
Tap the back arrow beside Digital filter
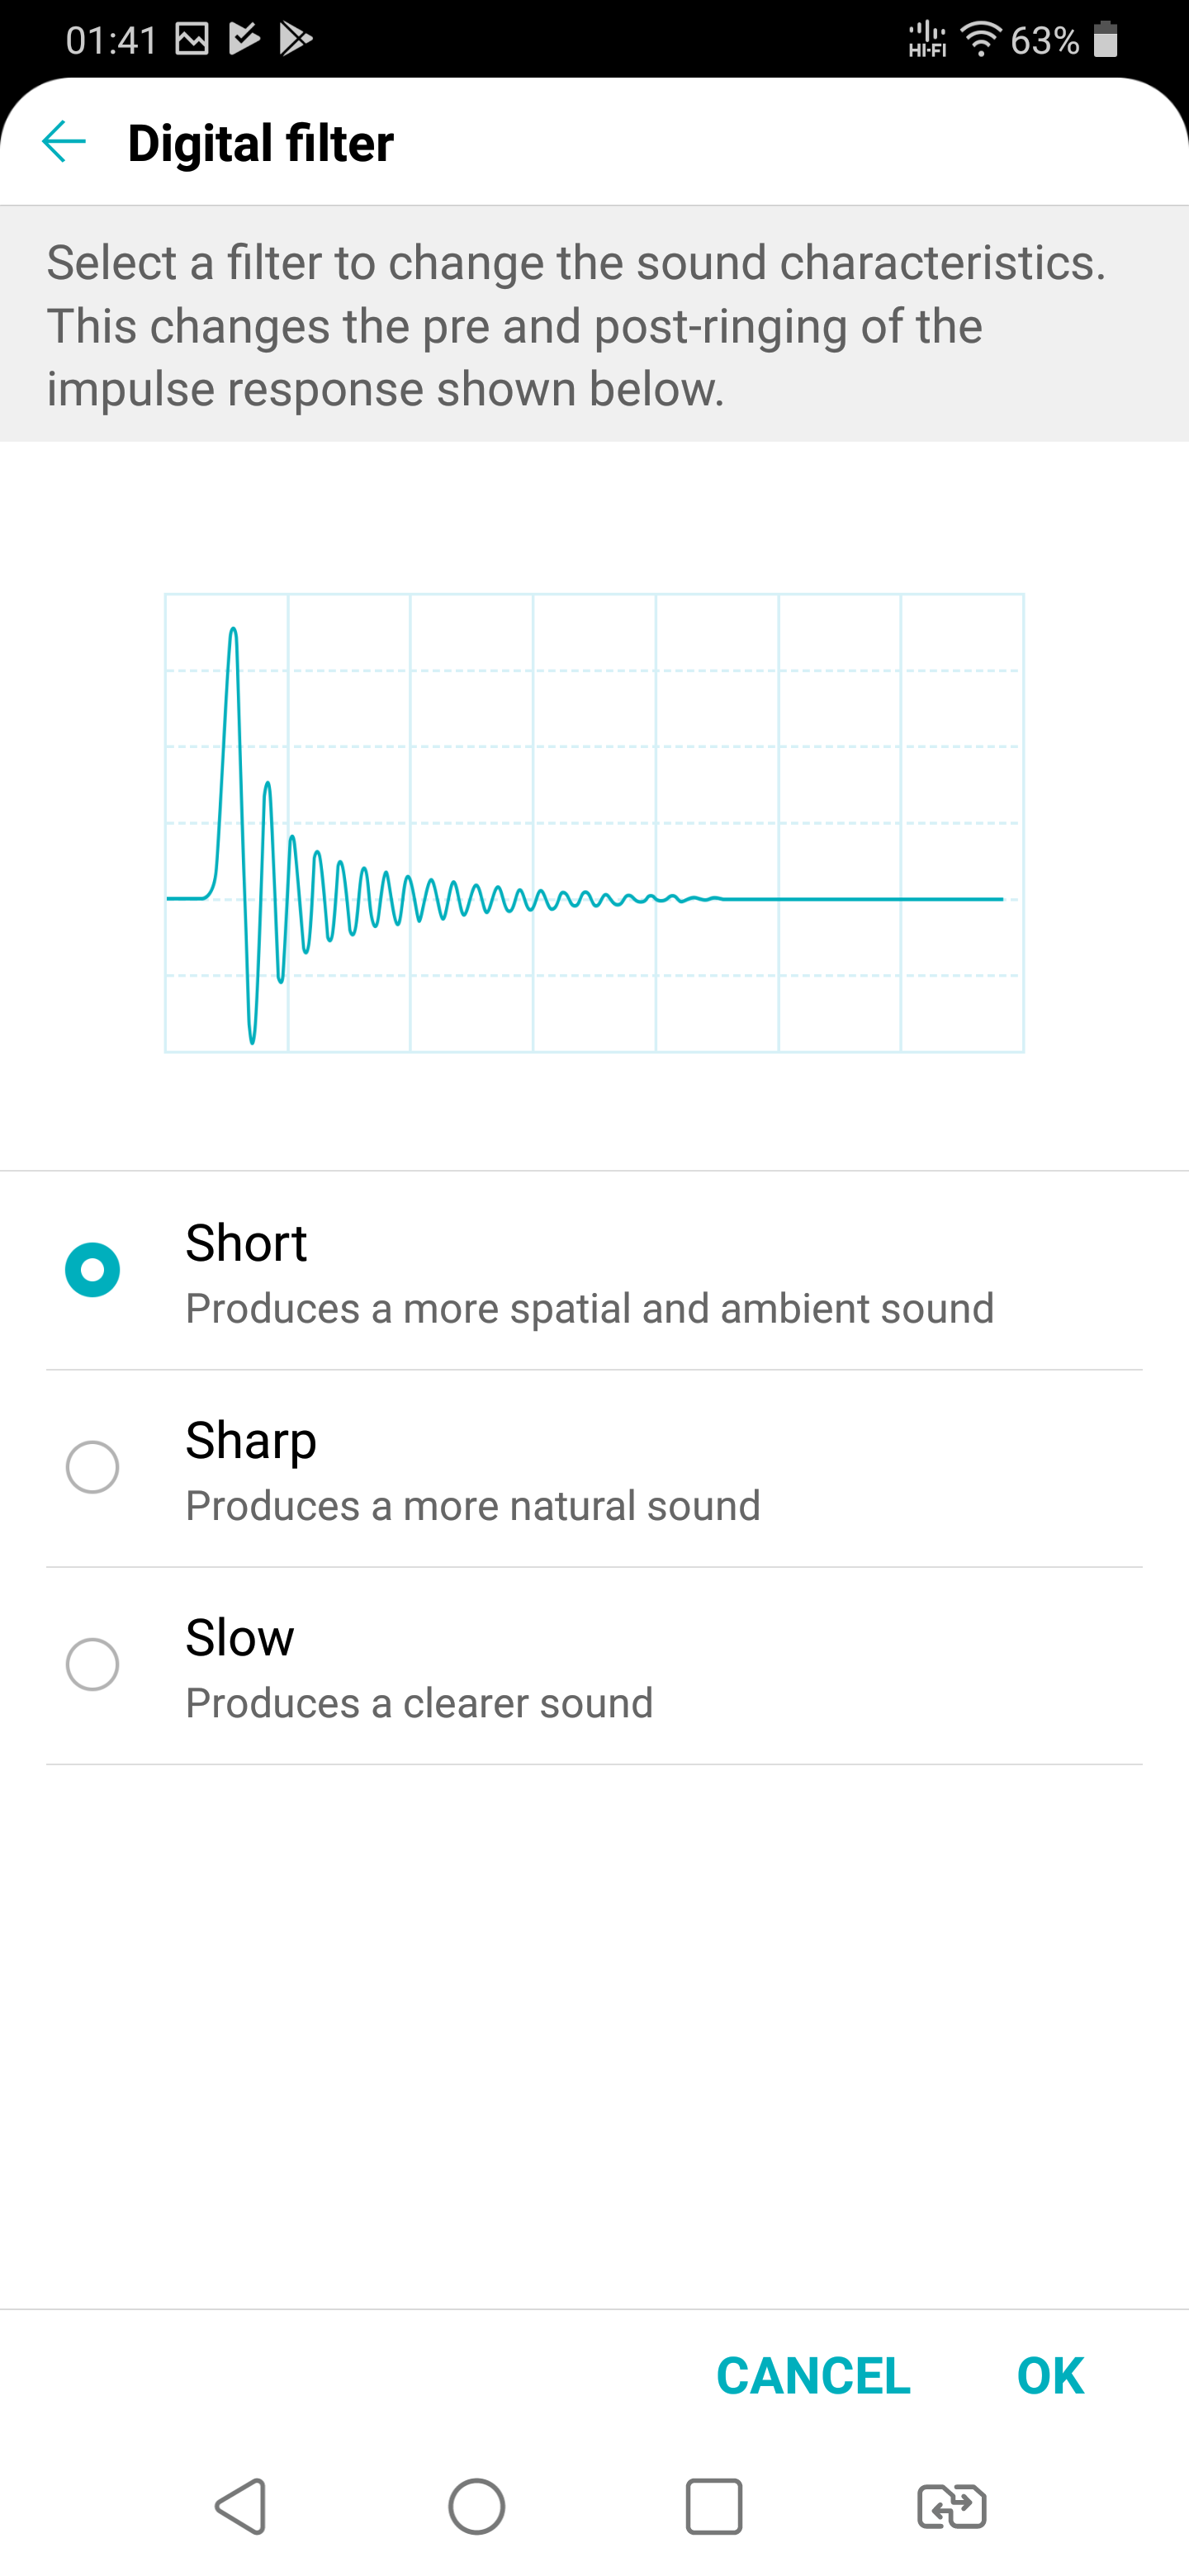64,142
